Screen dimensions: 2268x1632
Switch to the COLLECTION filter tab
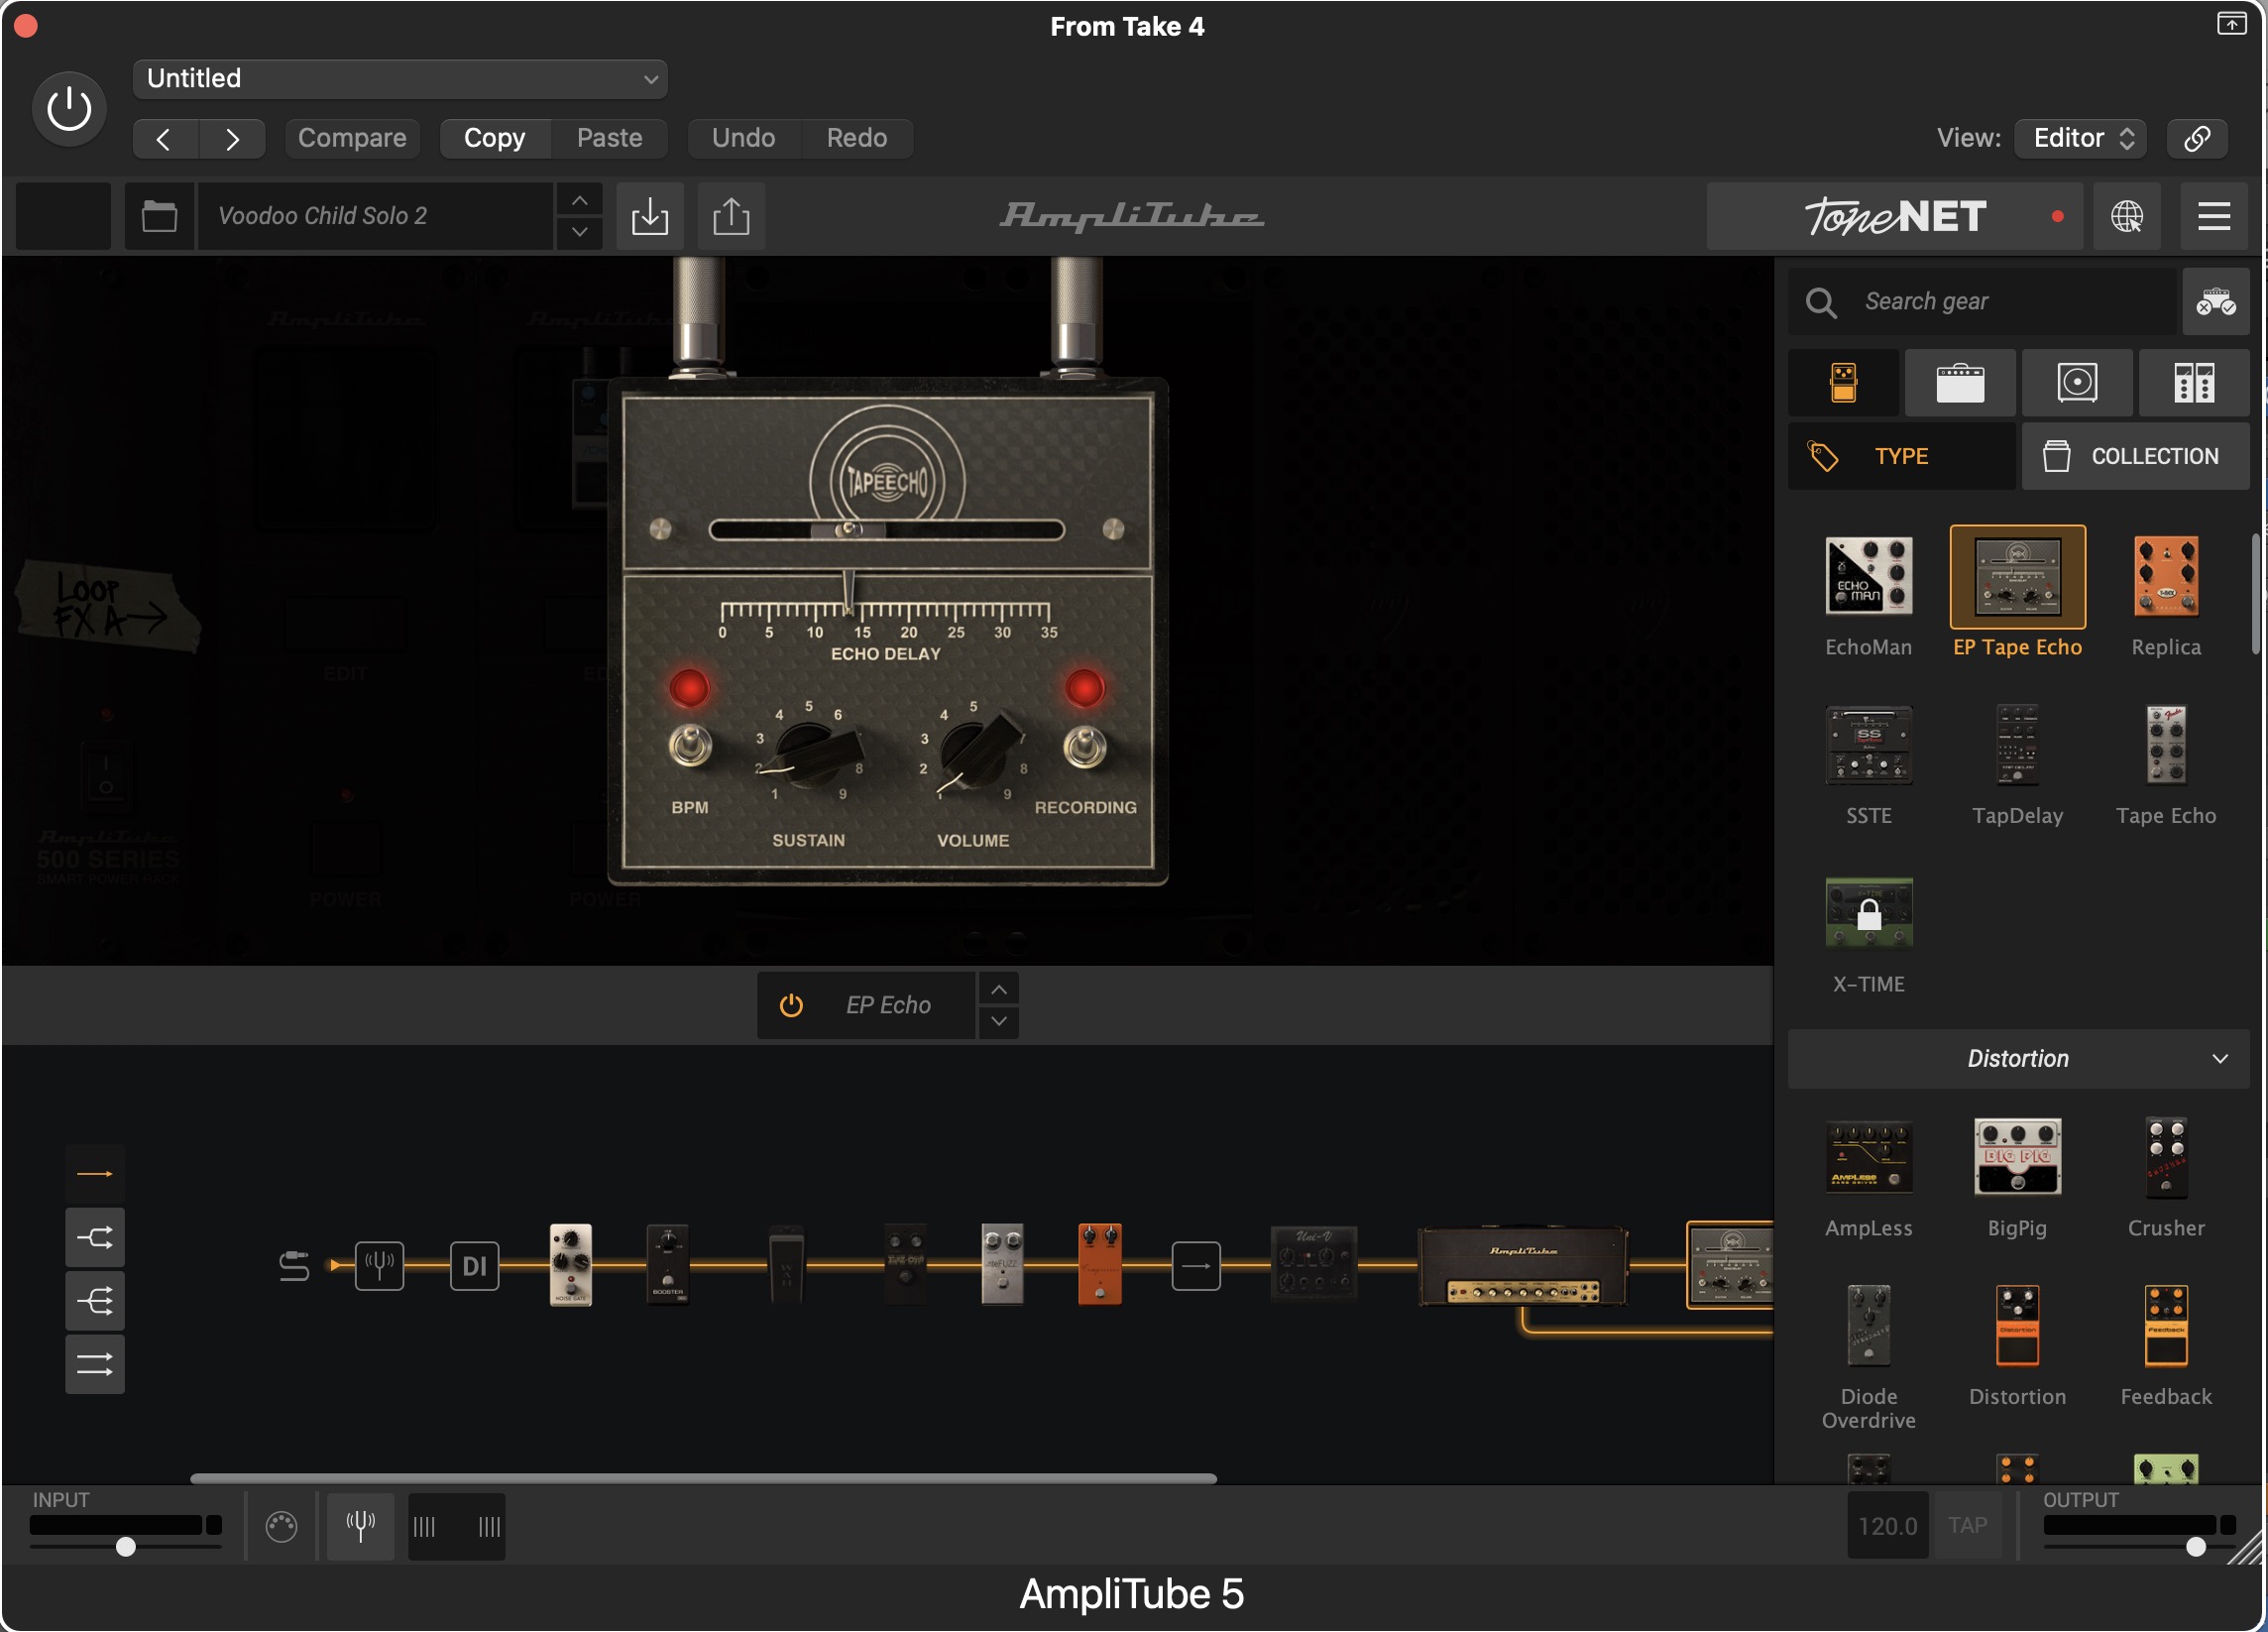pyautogui.click(x=2136, y=456)
